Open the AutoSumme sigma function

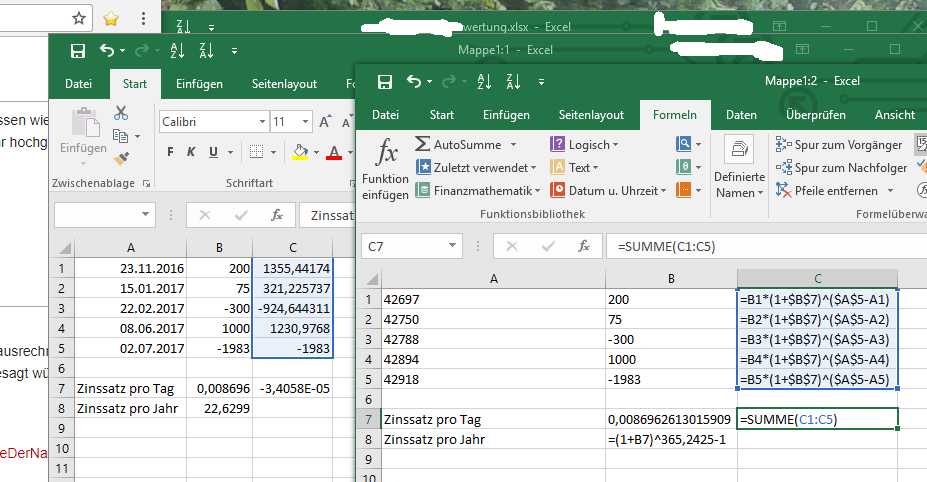click(x=466, y=144)
